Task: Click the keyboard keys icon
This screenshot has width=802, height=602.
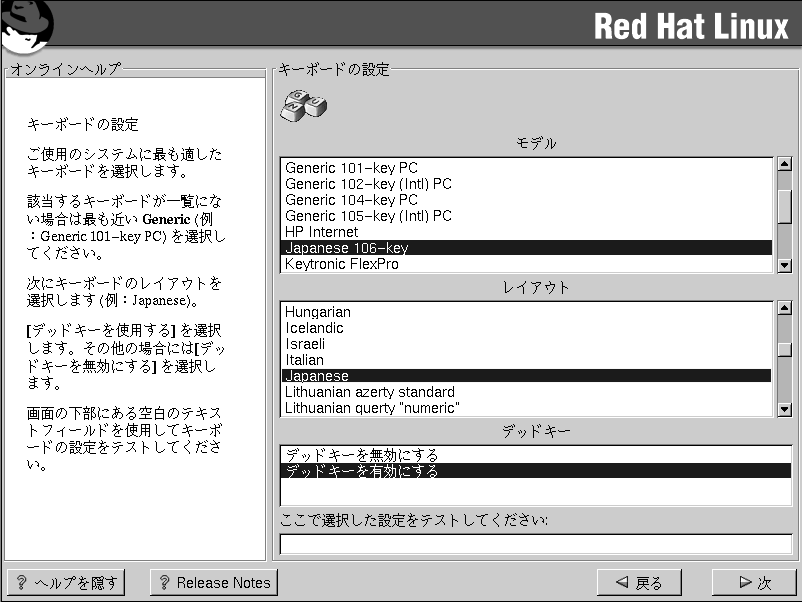Action: [303, 105]
